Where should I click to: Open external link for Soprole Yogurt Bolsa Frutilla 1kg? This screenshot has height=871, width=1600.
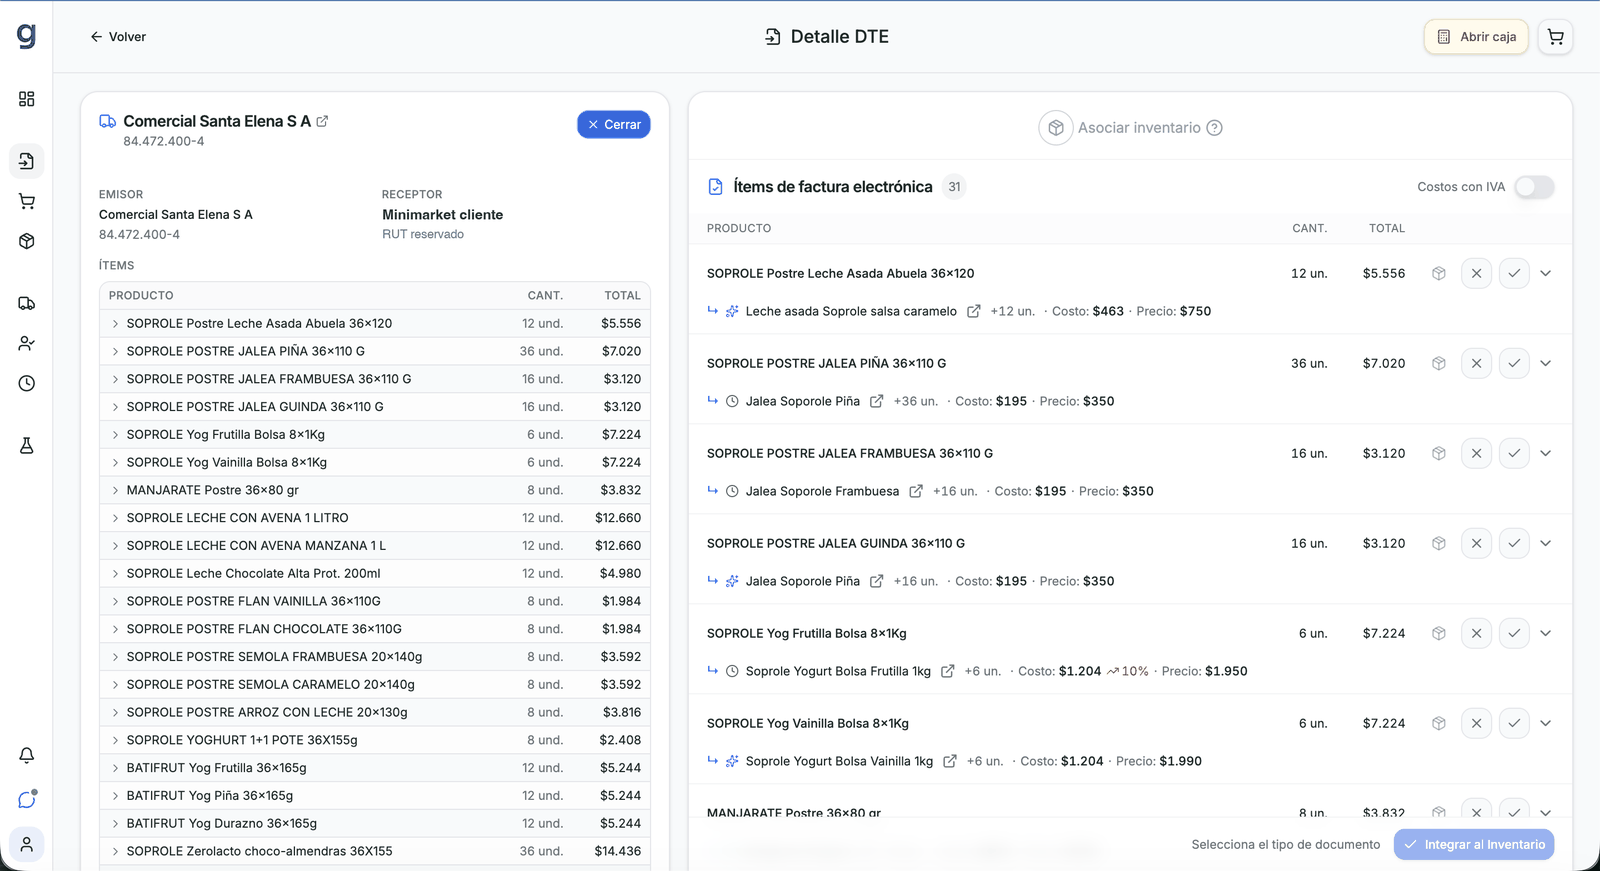948,671
